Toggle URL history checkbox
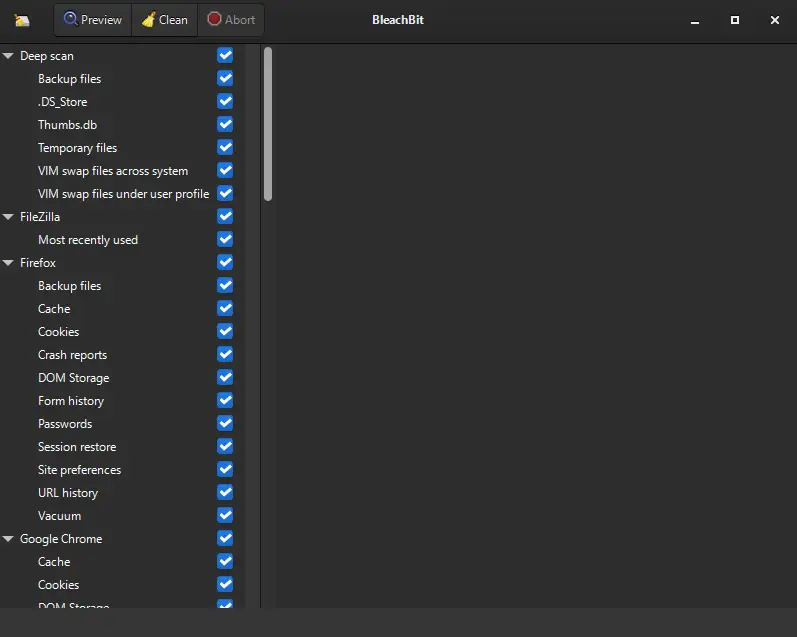 pyautogui.click(x=225, y=493)
